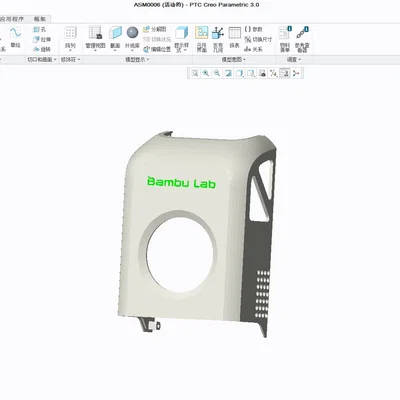Expand the 截面 section dropdown arrow

[115, 51]
